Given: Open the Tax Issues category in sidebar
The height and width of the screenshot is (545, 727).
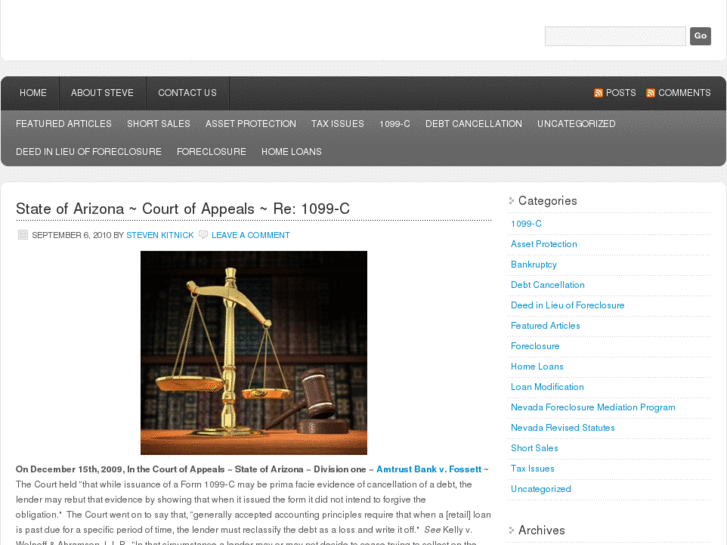Looking at the screenshot, I should point(532,468).
